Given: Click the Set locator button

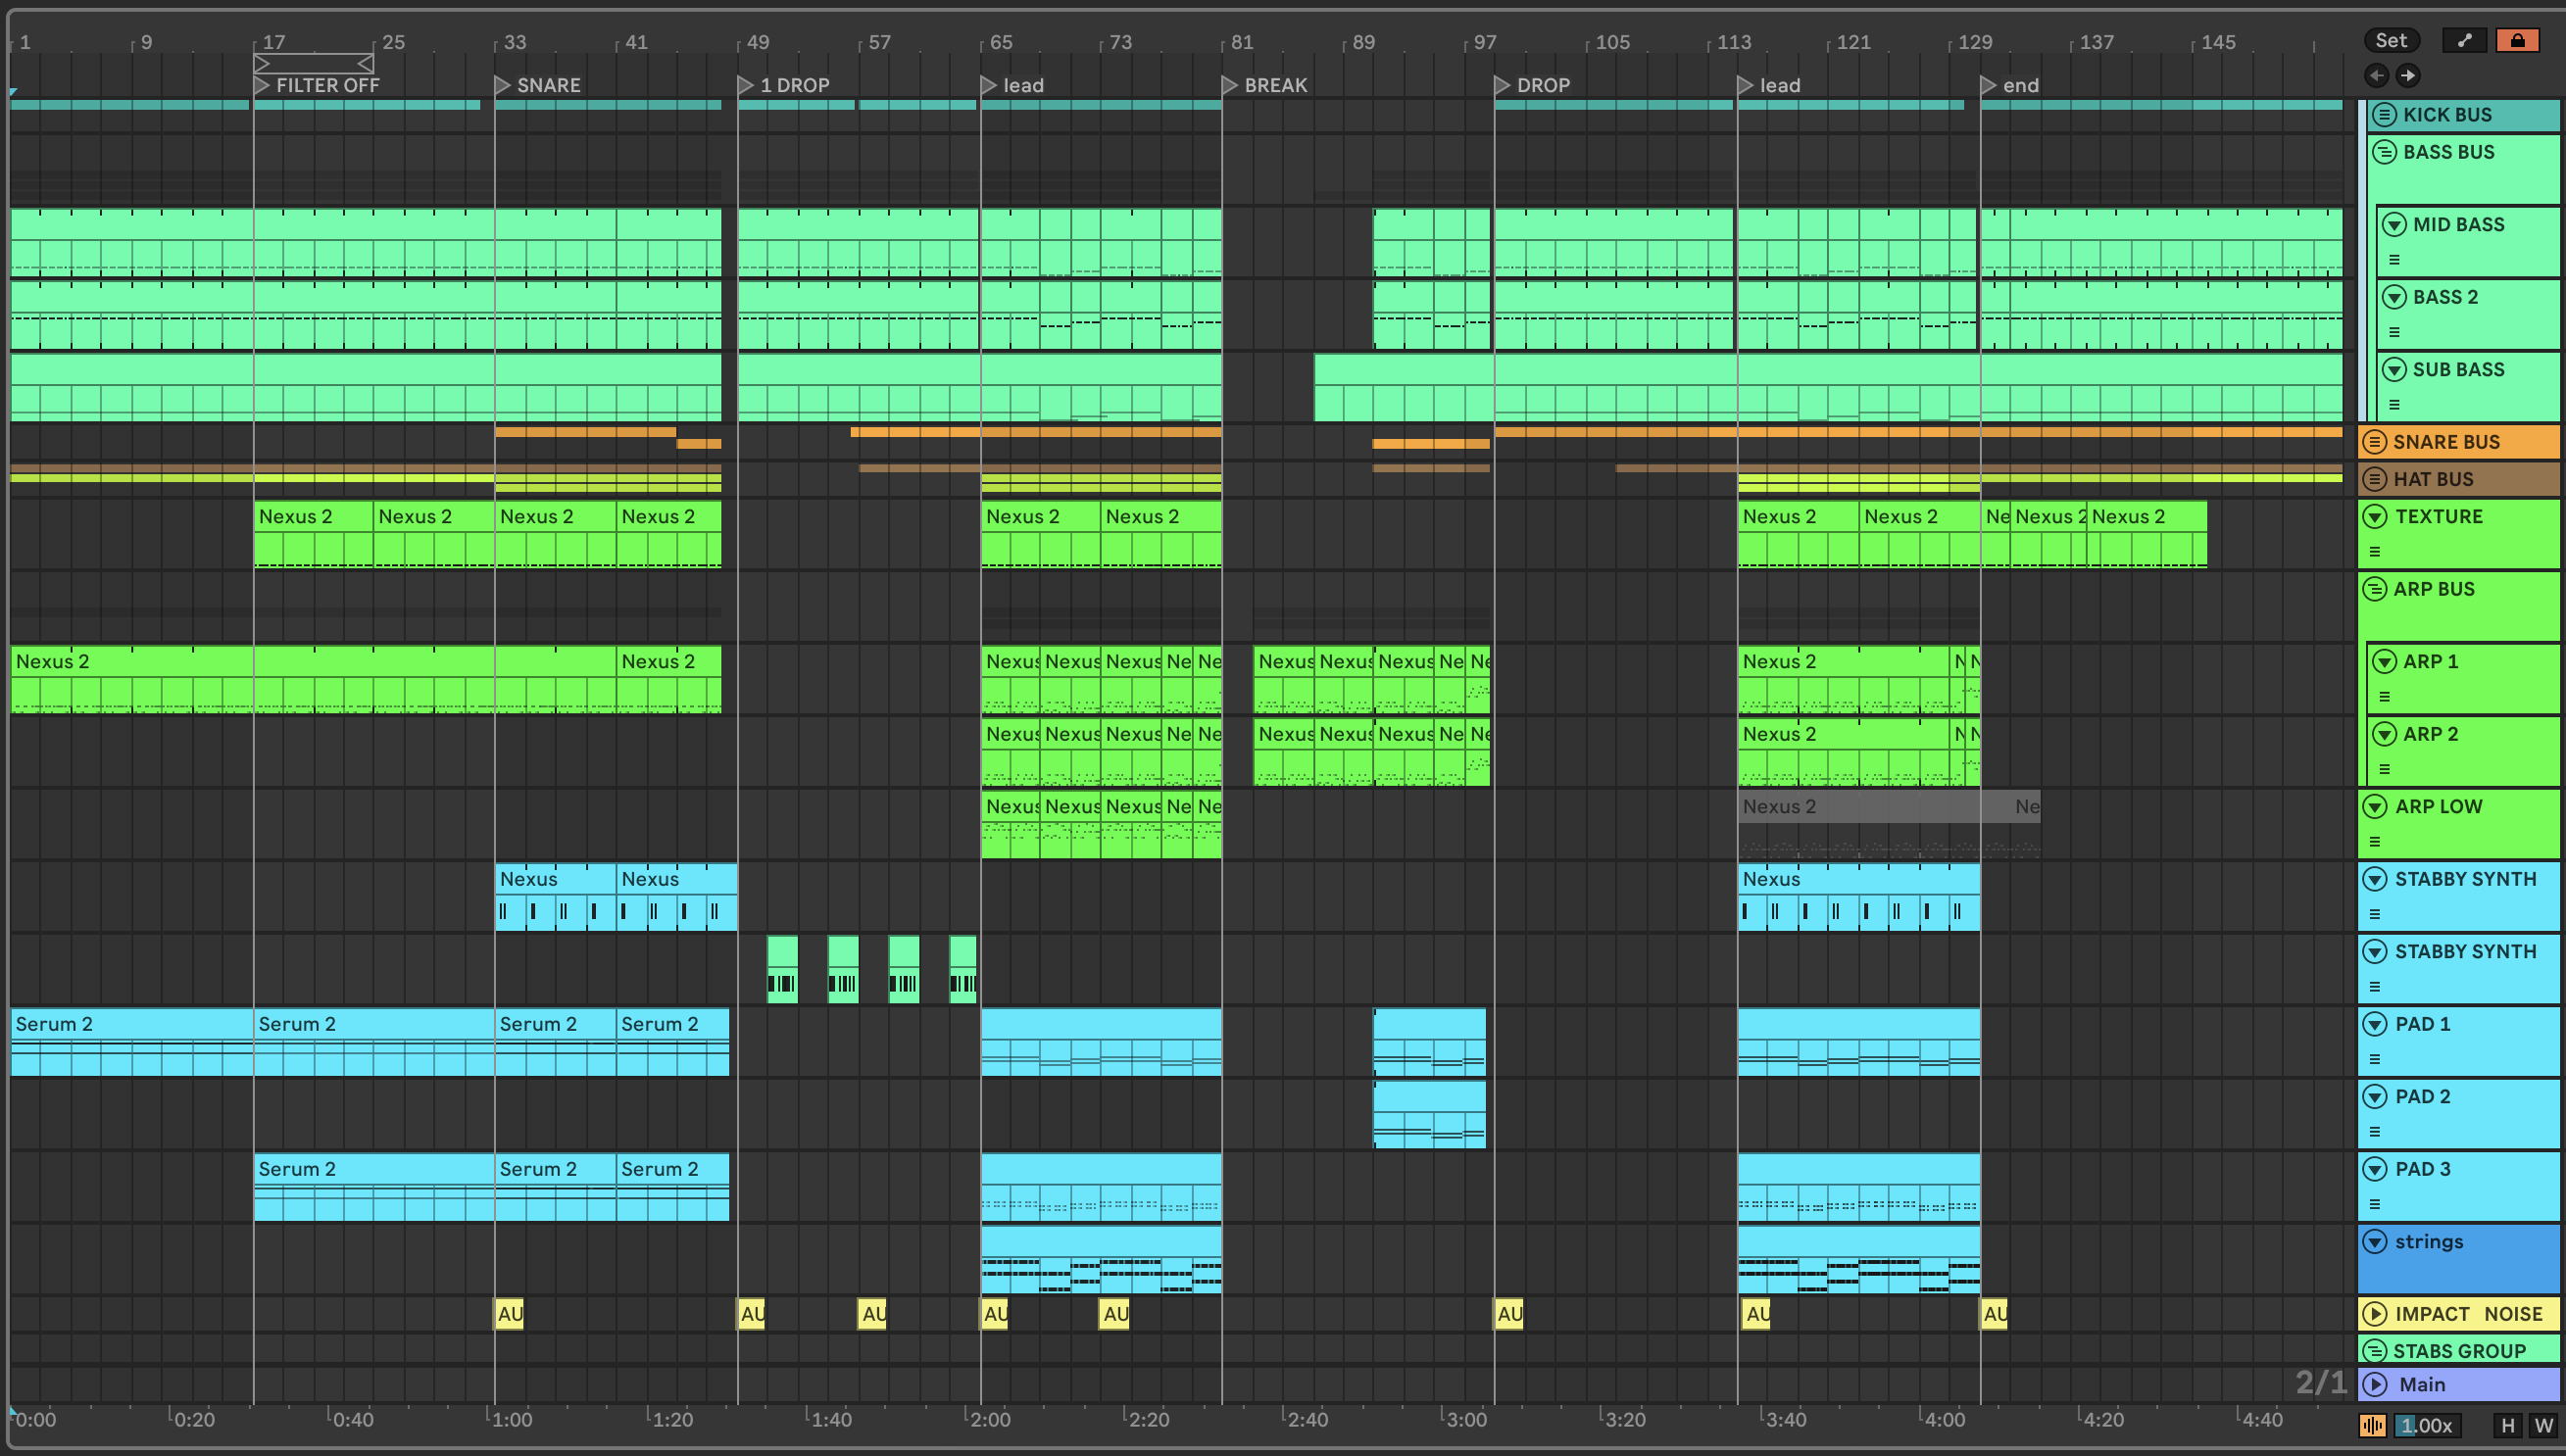Looking at the screenshot, I should pyautogui.click(x=2391, y=40).
